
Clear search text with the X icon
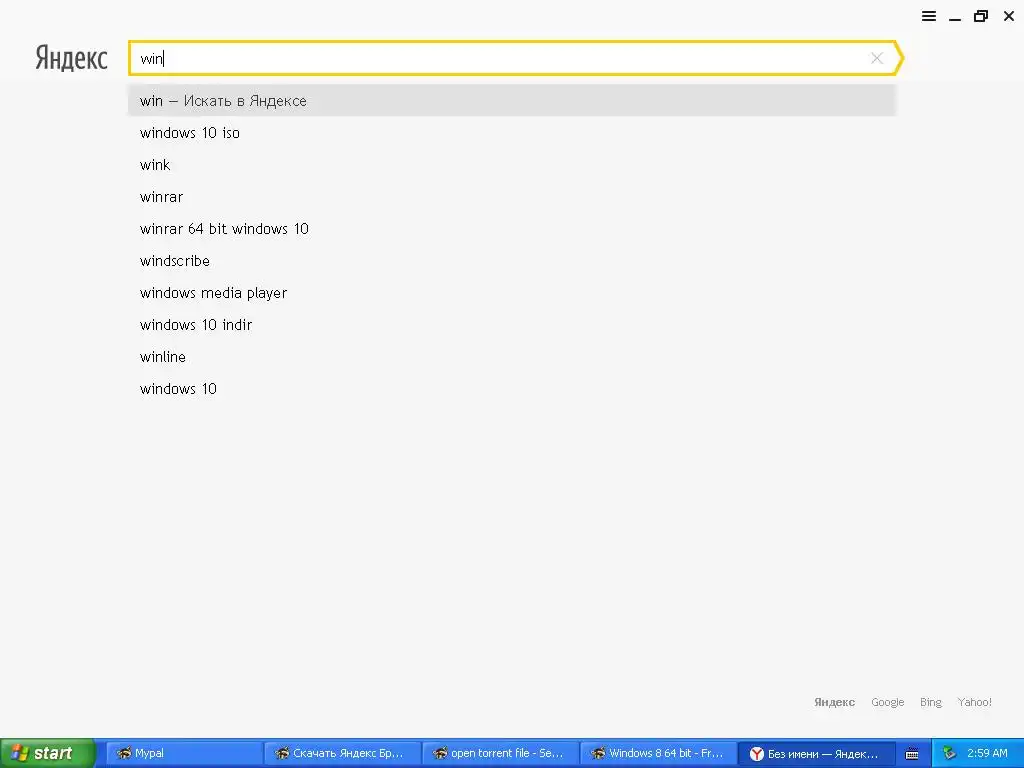pos(877,58)
